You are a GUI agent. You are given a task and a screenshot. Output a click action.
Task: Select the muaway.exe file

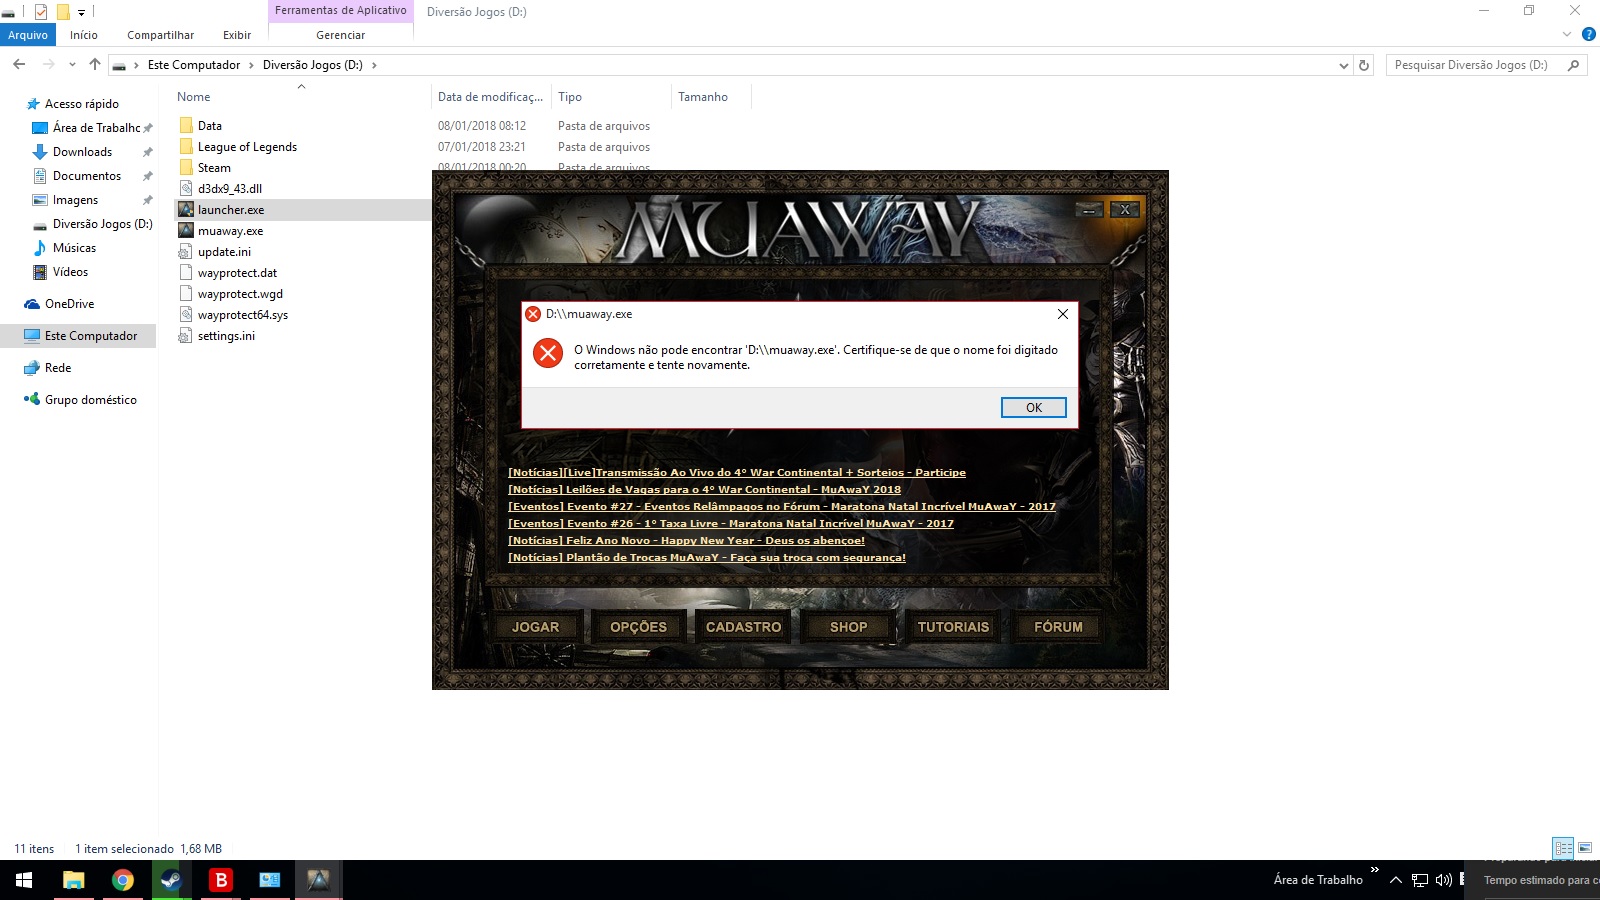pyautogui.click(x=230, y=231)
